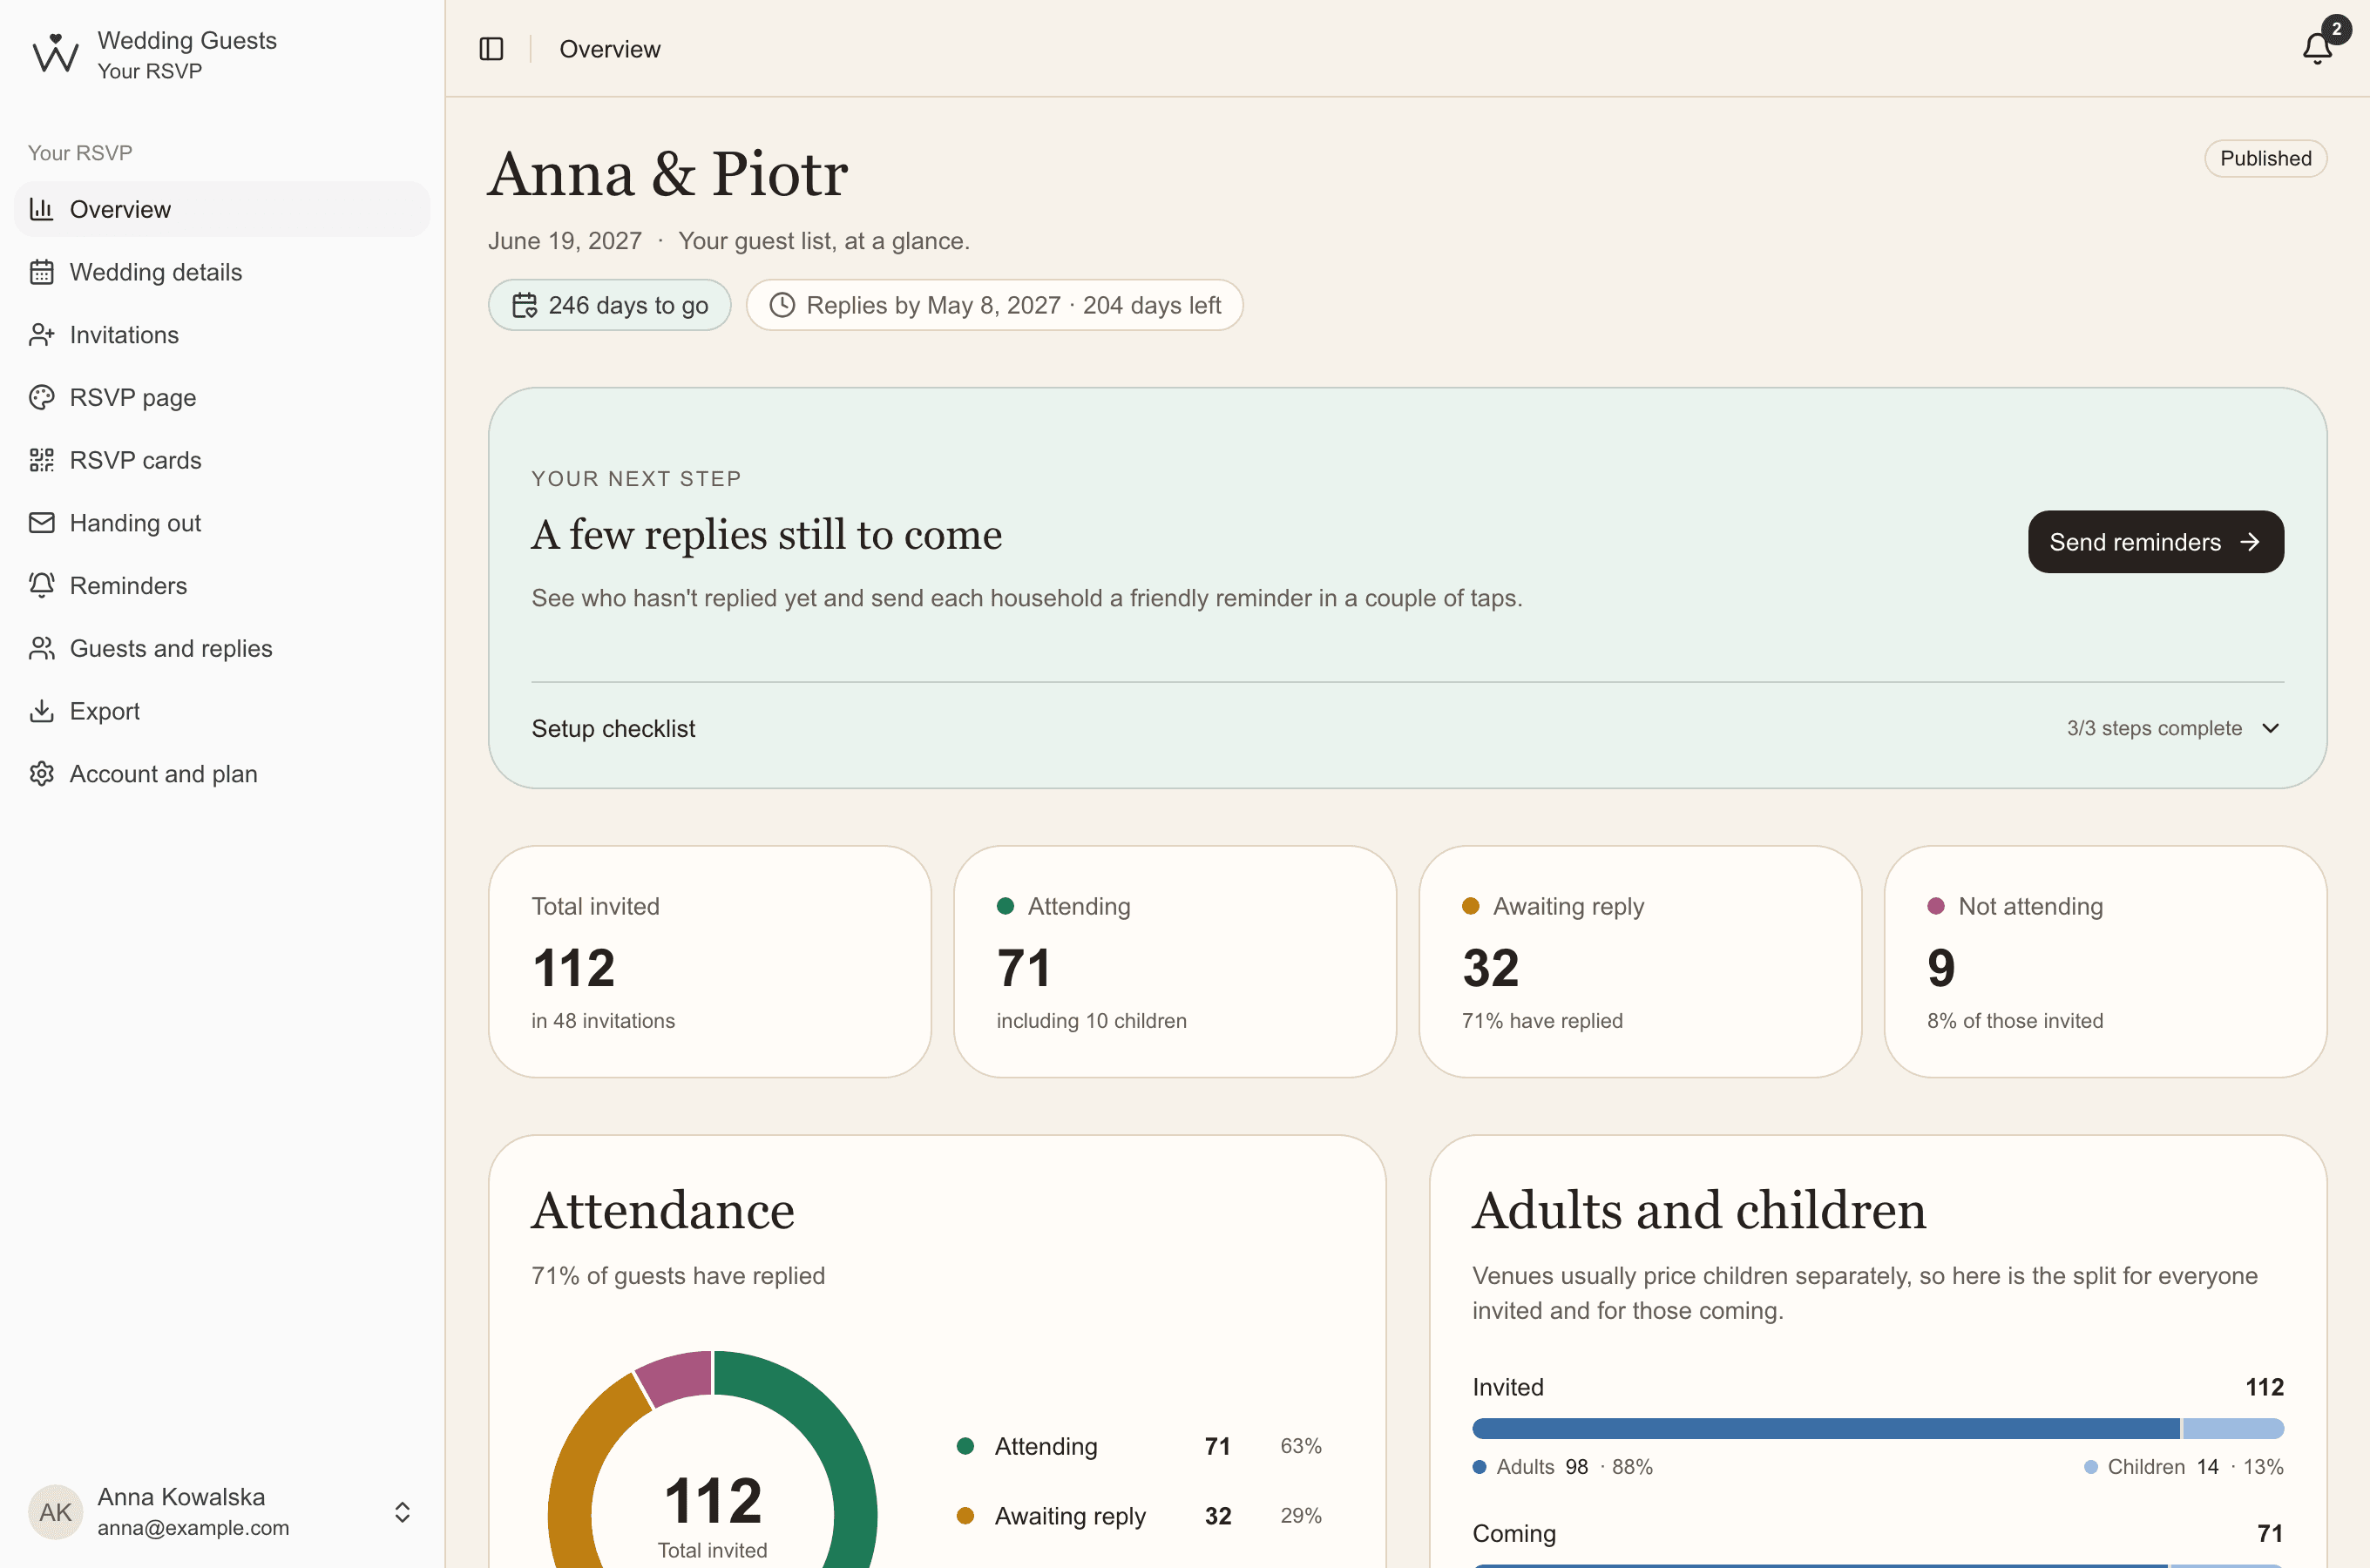2370x1568 pixels.
Task: Click 'anna@example.com' in sidebar footer
Action: [193, 1528]
